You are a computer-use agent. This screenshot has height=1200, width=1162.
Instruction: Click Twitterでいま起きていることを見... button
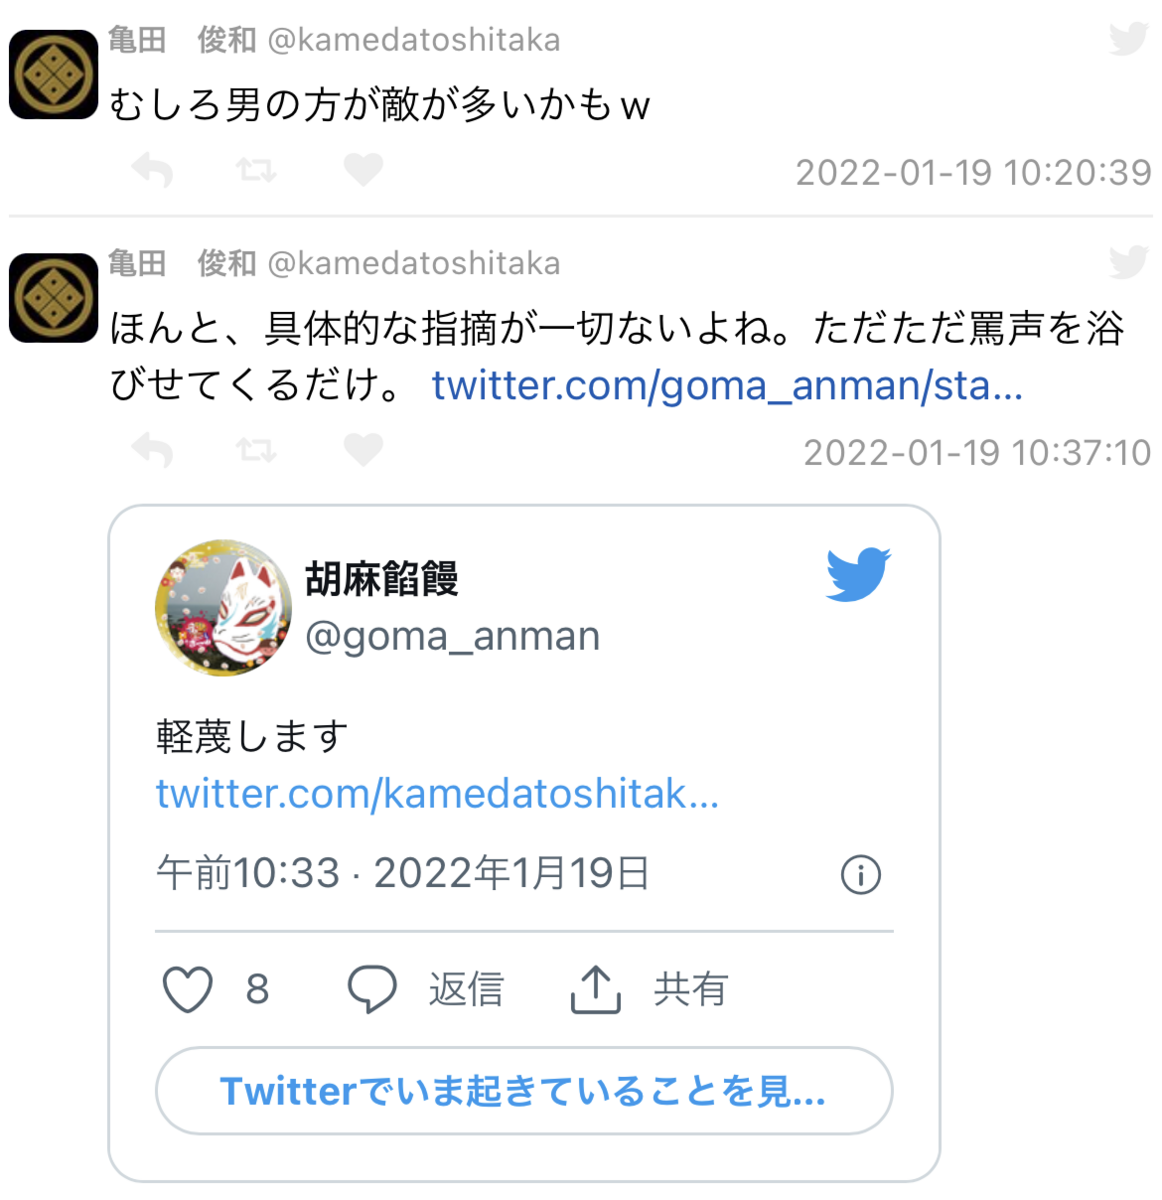point(524,1091)
